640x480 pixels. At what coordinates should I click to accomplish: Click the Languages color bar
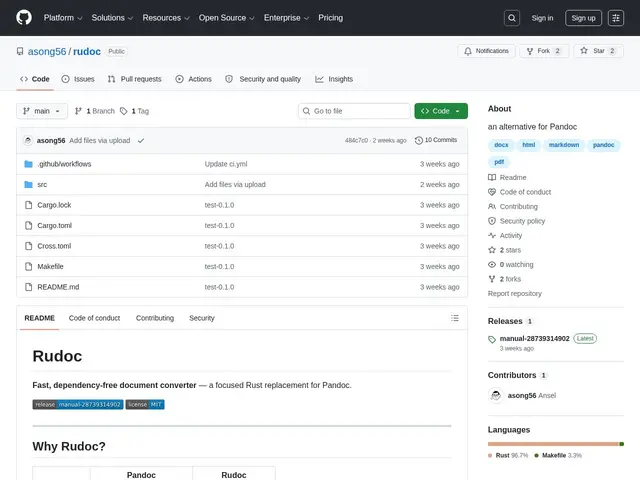pyautogui.click(x=556, y=444)
